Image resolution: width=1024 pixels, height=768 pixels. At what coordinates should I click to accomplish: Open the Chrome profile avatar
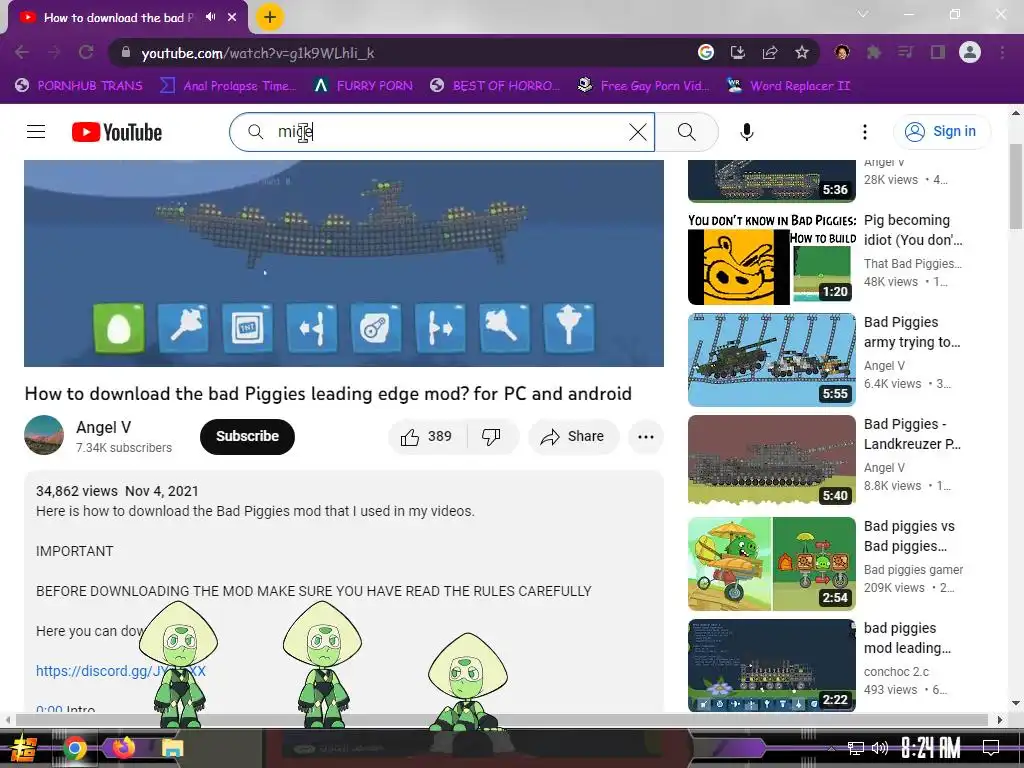point(970,52)
